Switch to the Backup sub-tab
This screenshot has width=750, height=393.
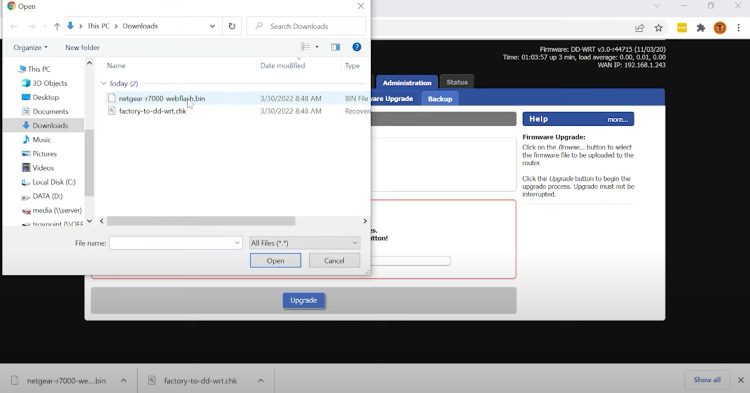click(440, 99)
